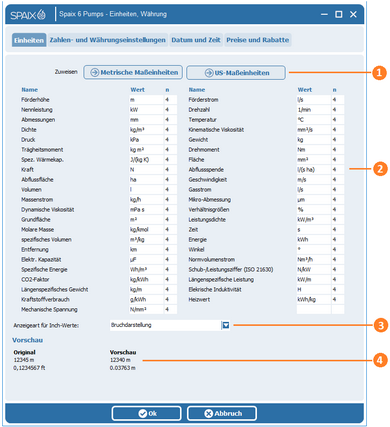Viewport: 390px width, 427px height.
Task: Click arrow icon on US-Maßeinheiten button
Action: (209, 73)
